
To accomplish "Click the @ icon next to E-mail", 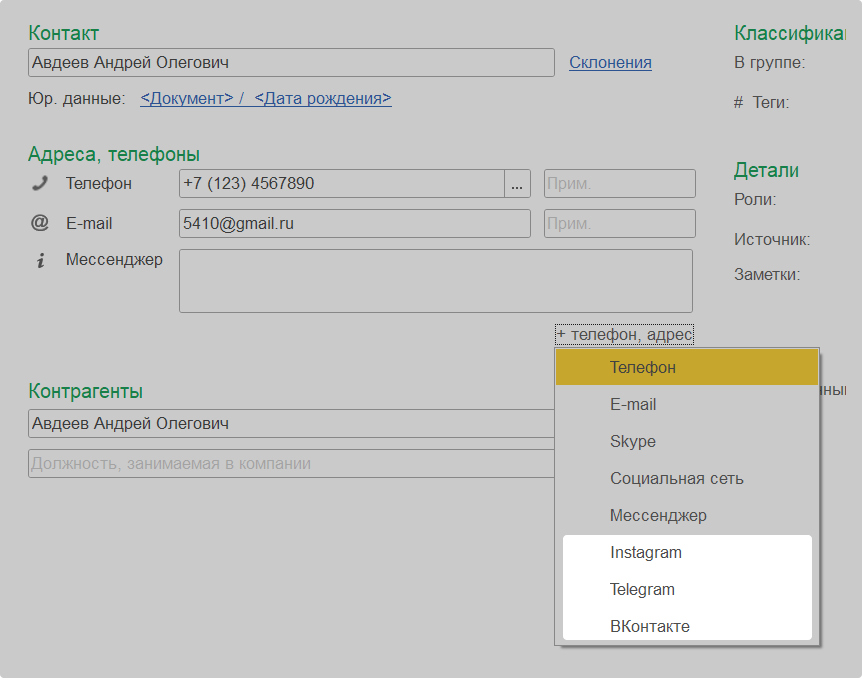I will coord(40,223).
